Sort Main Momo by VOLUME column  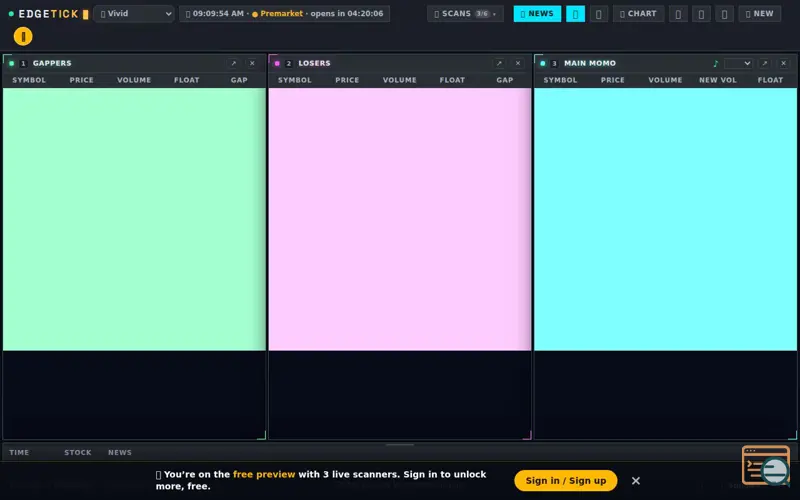(x=665, y=80)
